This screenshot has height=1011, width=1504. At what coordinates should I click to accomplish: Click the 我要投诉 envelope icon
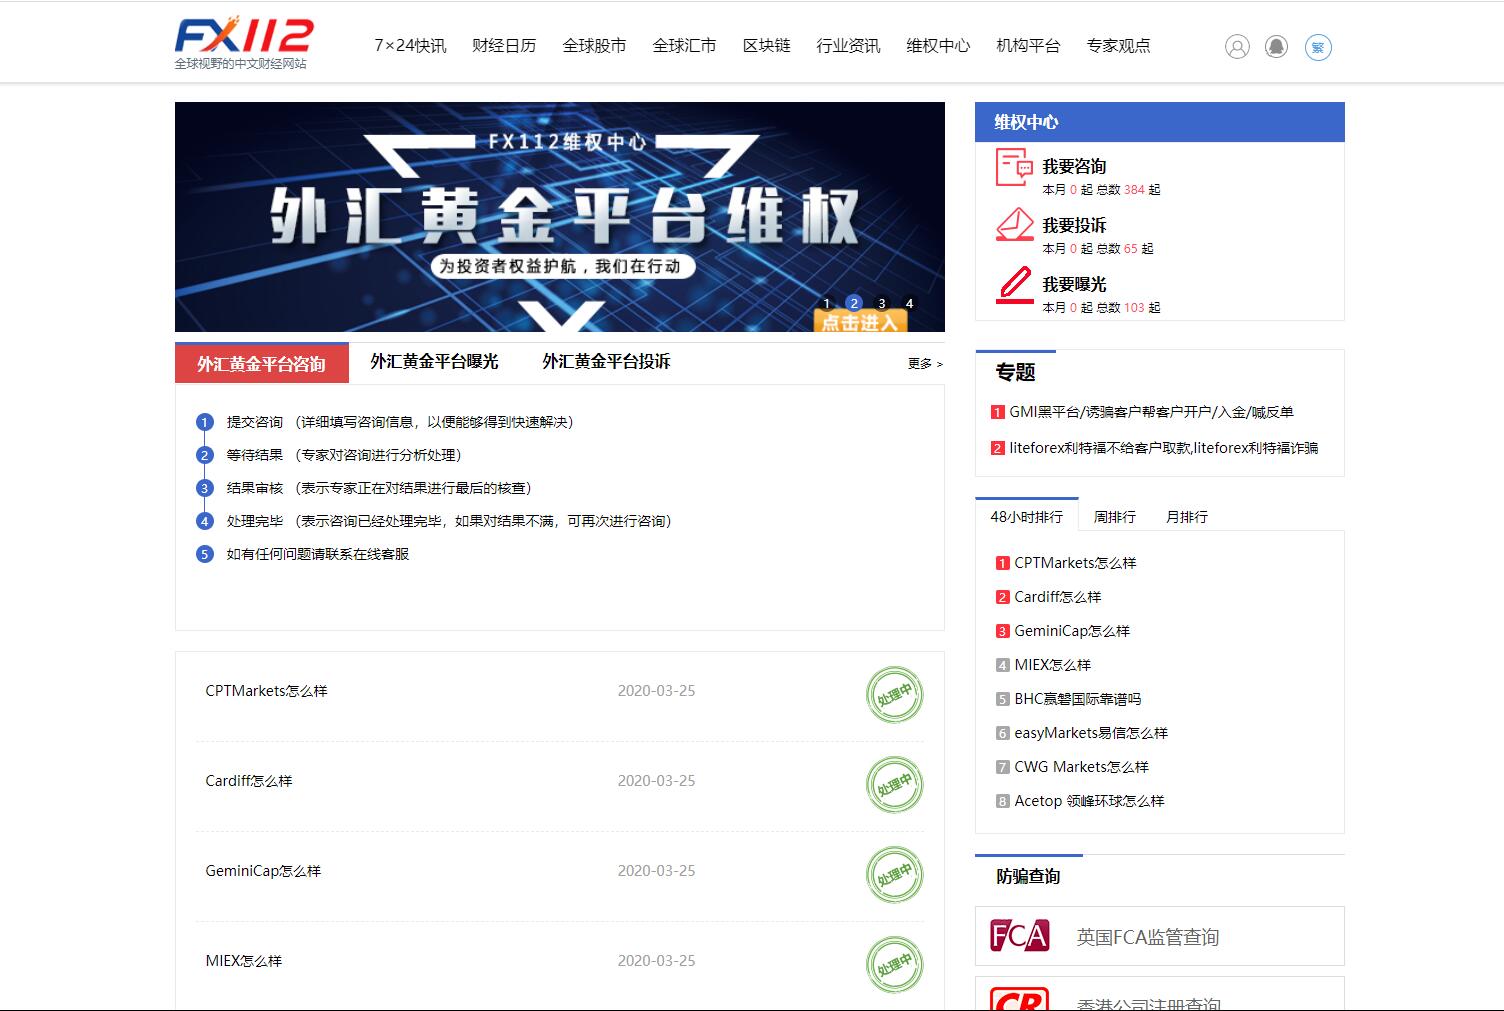(1014, 226)
